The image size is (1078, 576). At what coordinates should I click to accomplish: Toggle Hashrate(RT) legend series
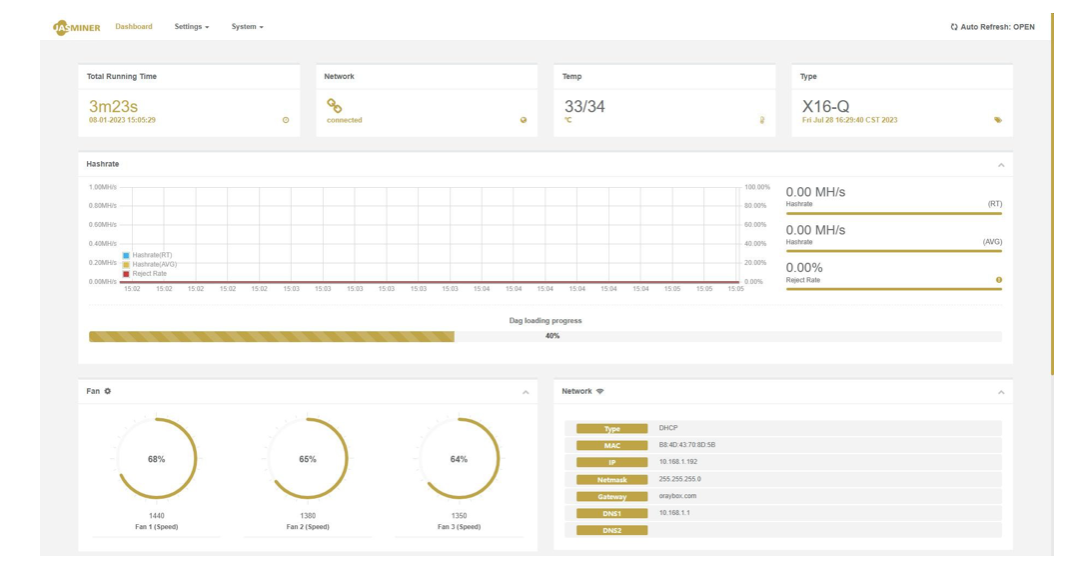147,255
